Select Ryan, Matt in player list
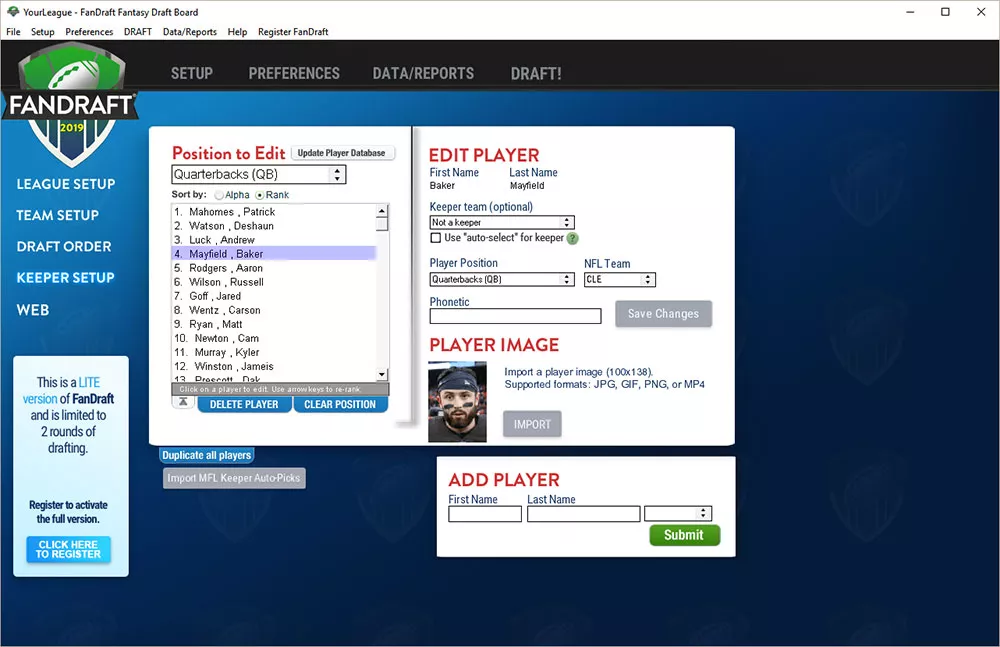This screenshot has width=1000, height=647. click(x=274, y=324)
